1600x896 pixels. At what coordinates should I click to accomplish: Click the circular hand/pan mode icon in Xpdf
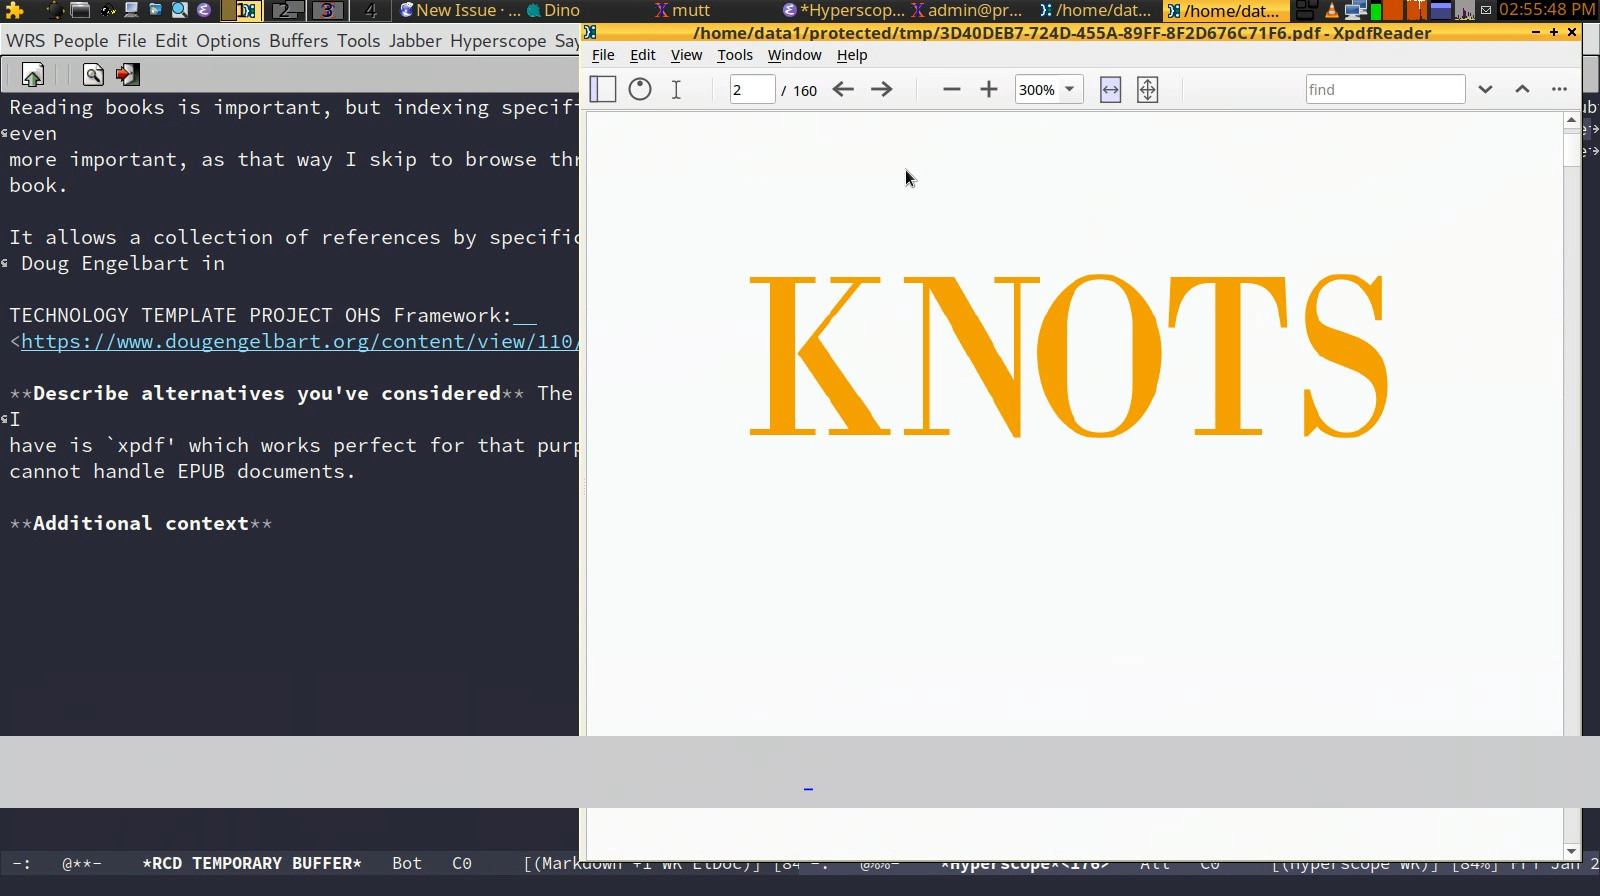click(x=640, y=89)
